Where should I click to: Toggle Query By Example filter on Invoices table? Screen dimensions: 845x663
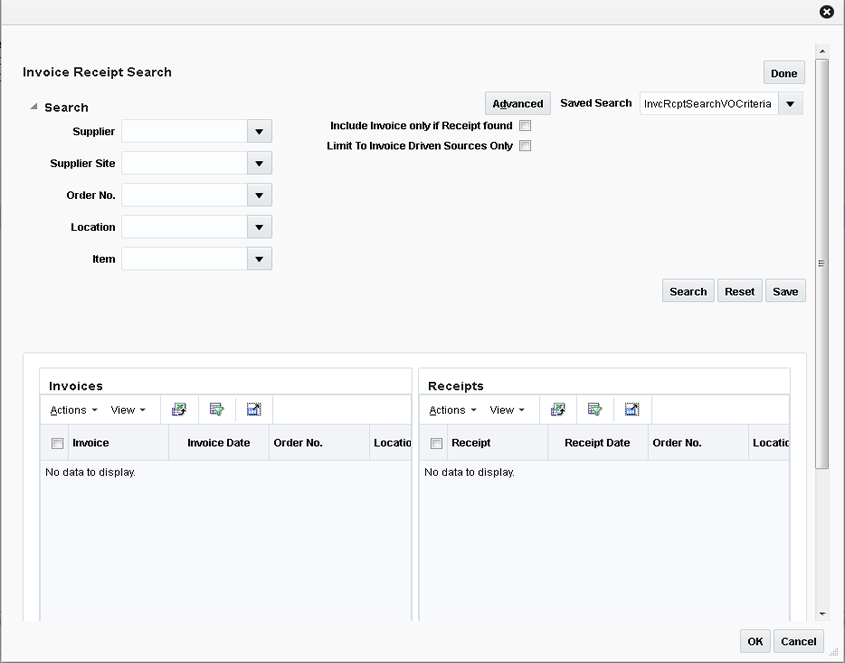coord(217,409)
